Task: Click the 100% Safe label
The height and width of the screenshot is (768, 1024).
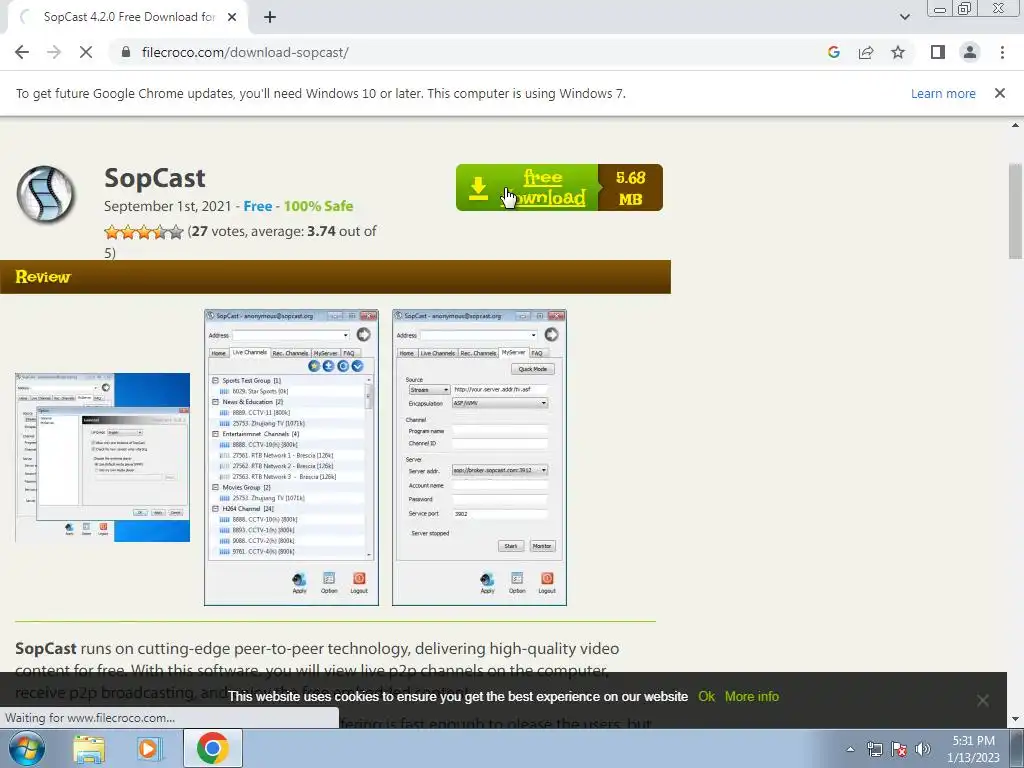Action: tap(318, 206)
